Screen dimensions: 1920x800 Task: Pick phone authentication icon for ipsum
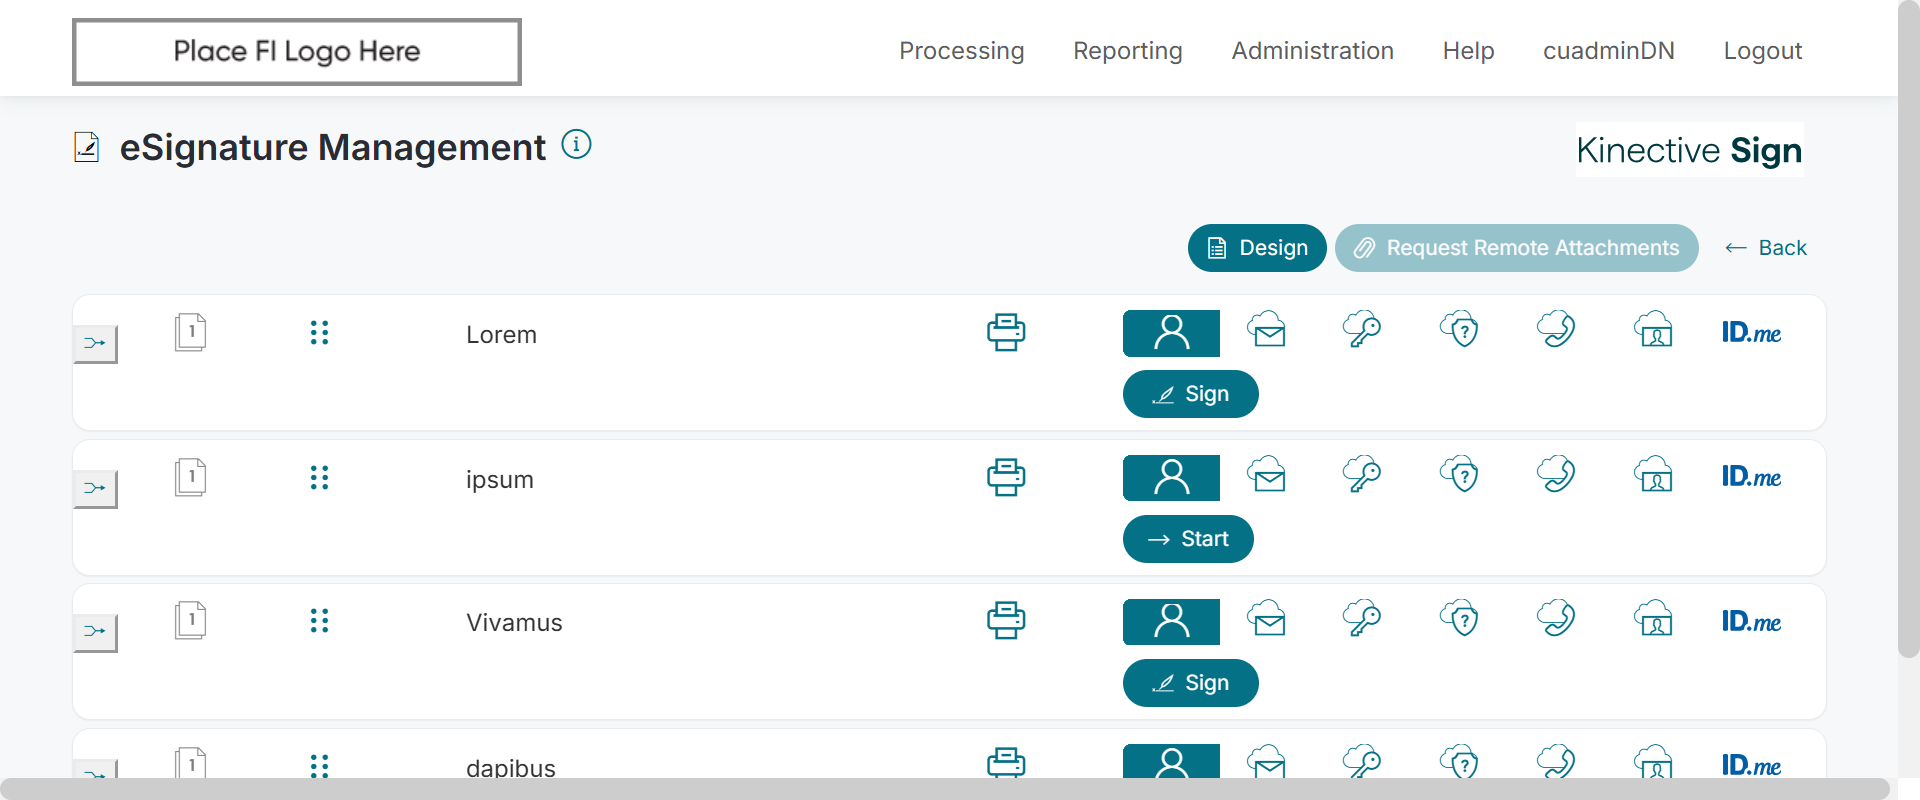pos(1556,475)
